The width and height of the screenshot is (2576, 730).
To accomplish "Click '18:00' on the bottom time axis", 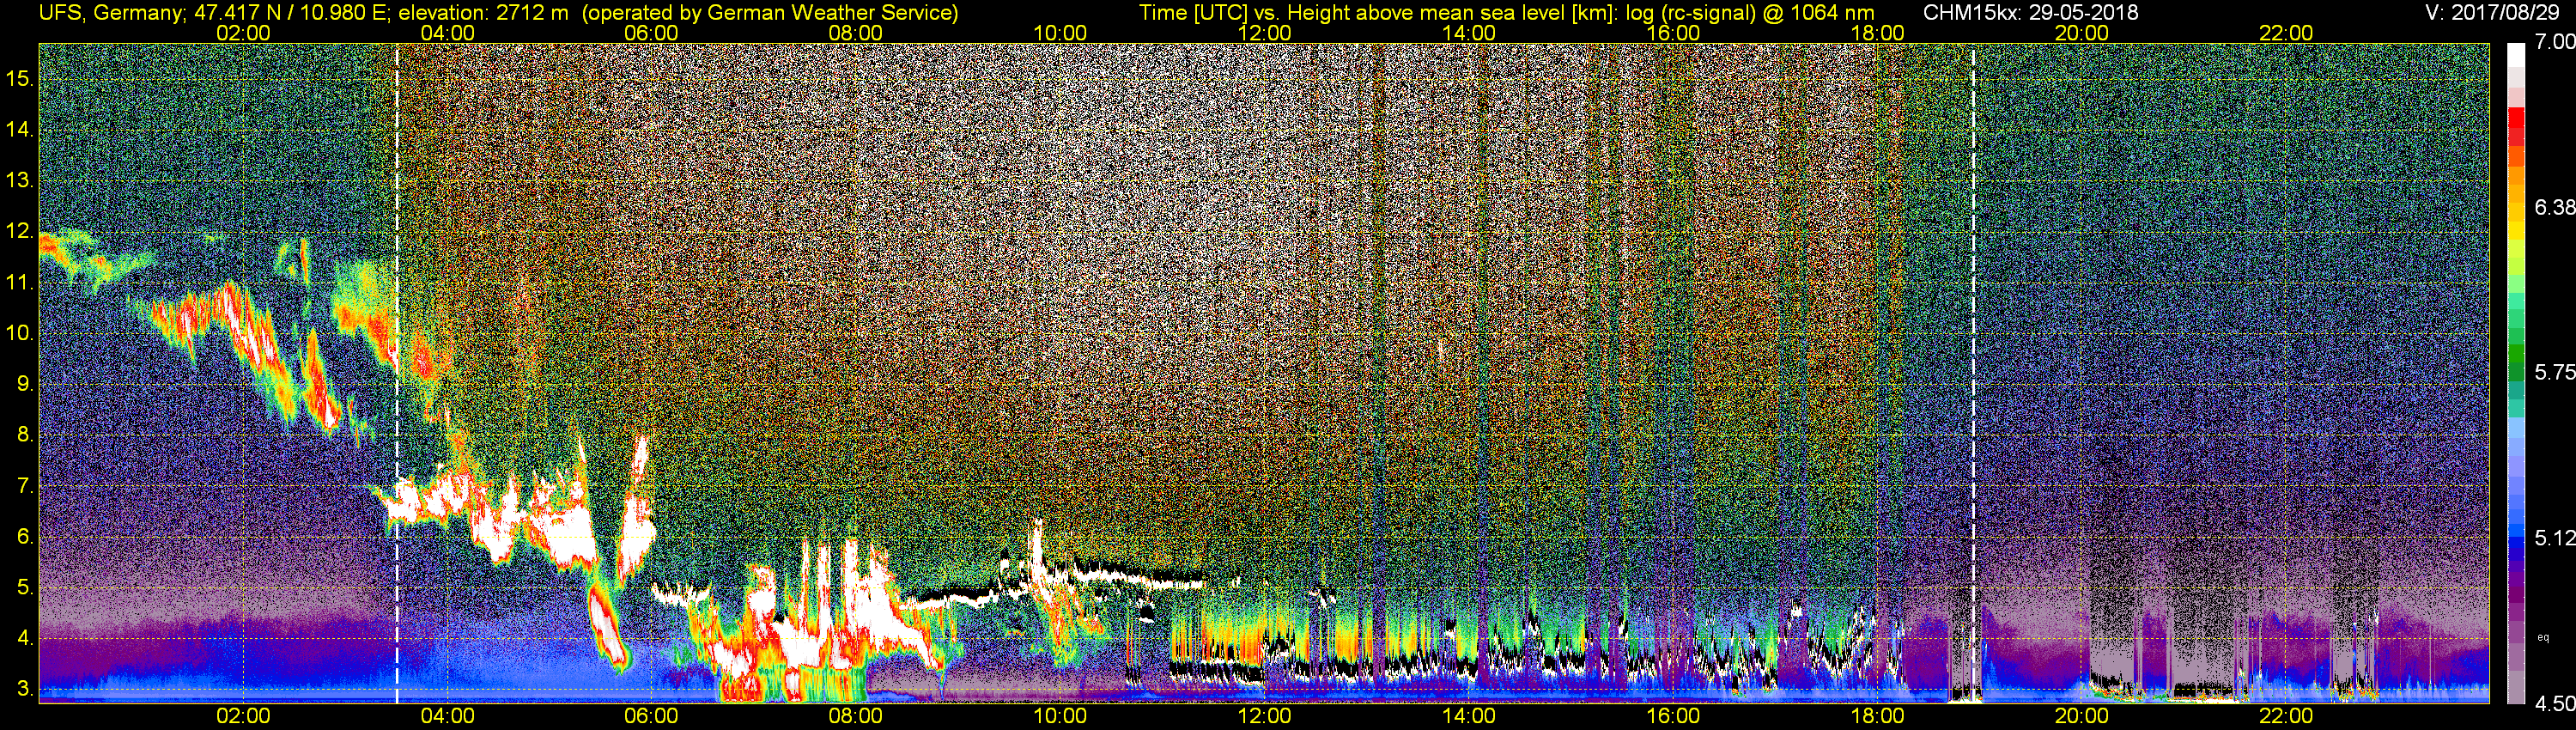I will pos(1877,716).
